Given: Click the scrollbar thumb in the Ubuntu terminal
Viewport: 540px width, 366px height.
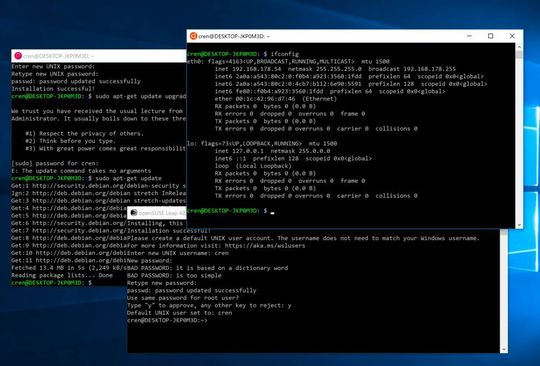Looking at the screenshot, I should [x=519, y=54].
